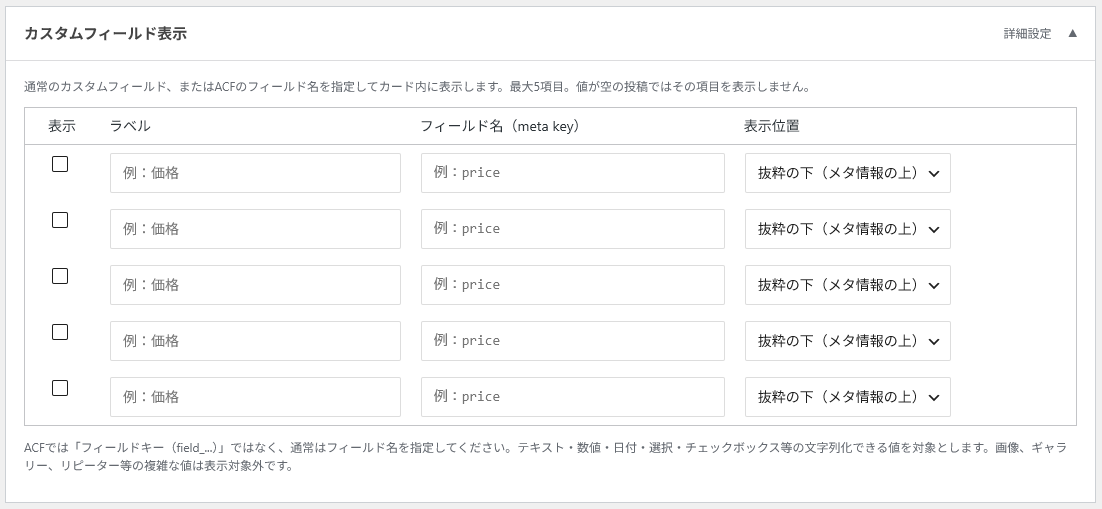Focus the first row's ラベル input field

(255, 173)
